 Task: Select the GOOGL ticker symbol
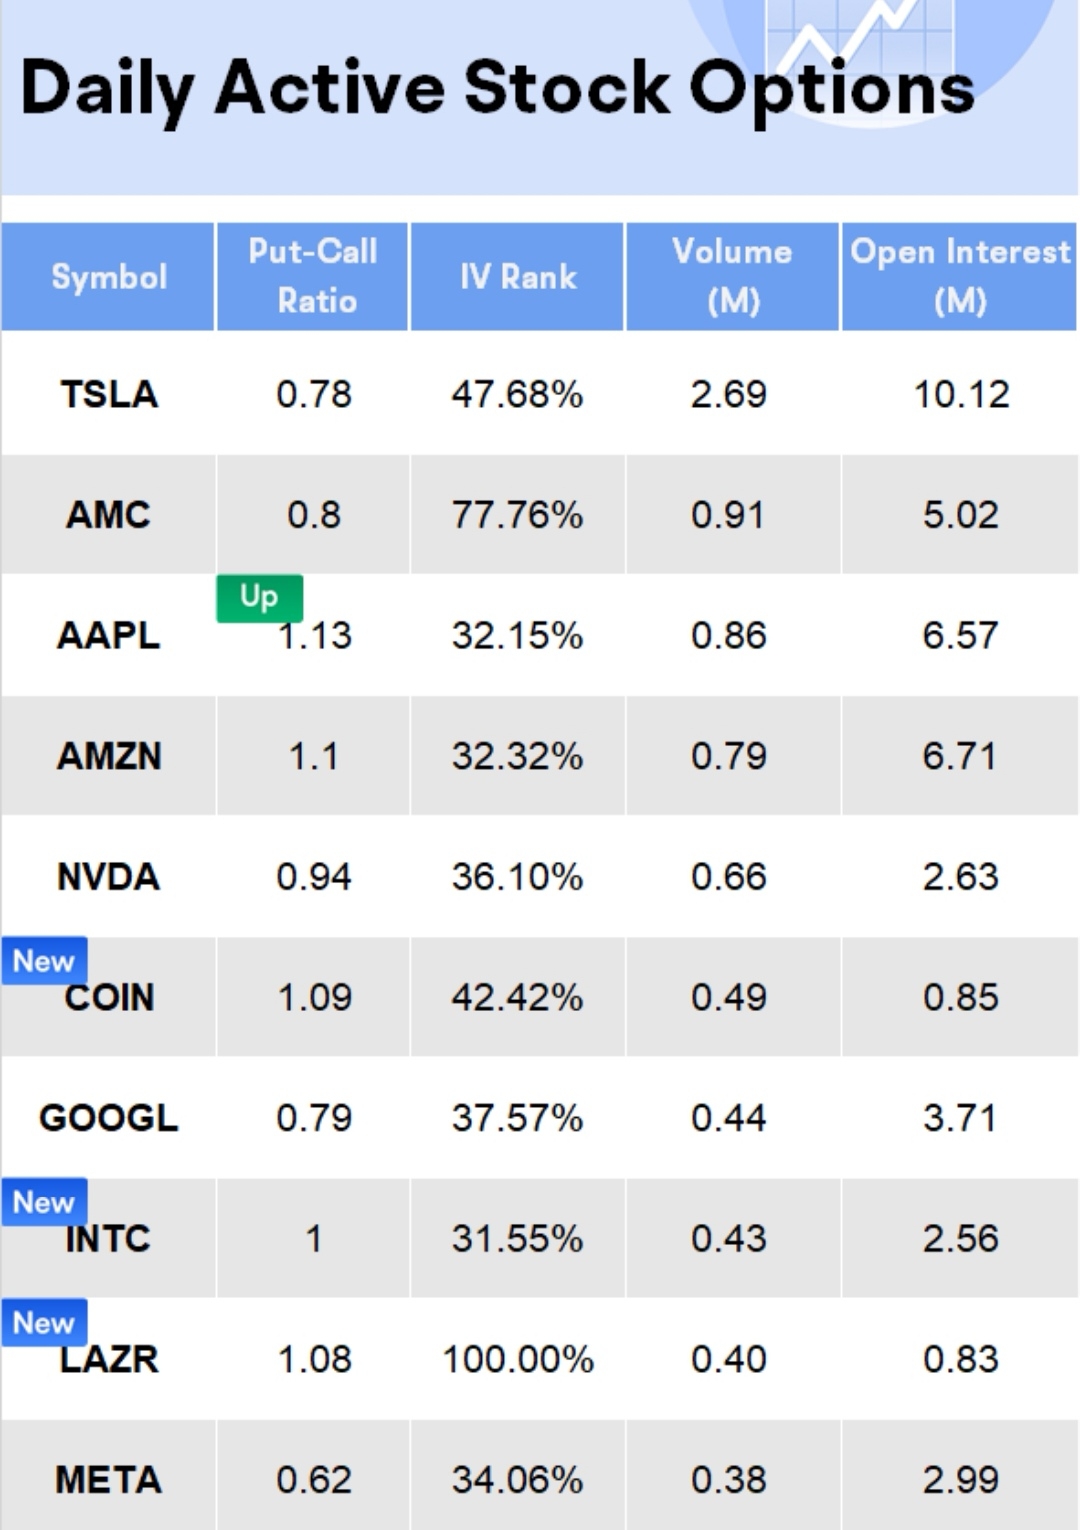click(x=108, y=1118)
